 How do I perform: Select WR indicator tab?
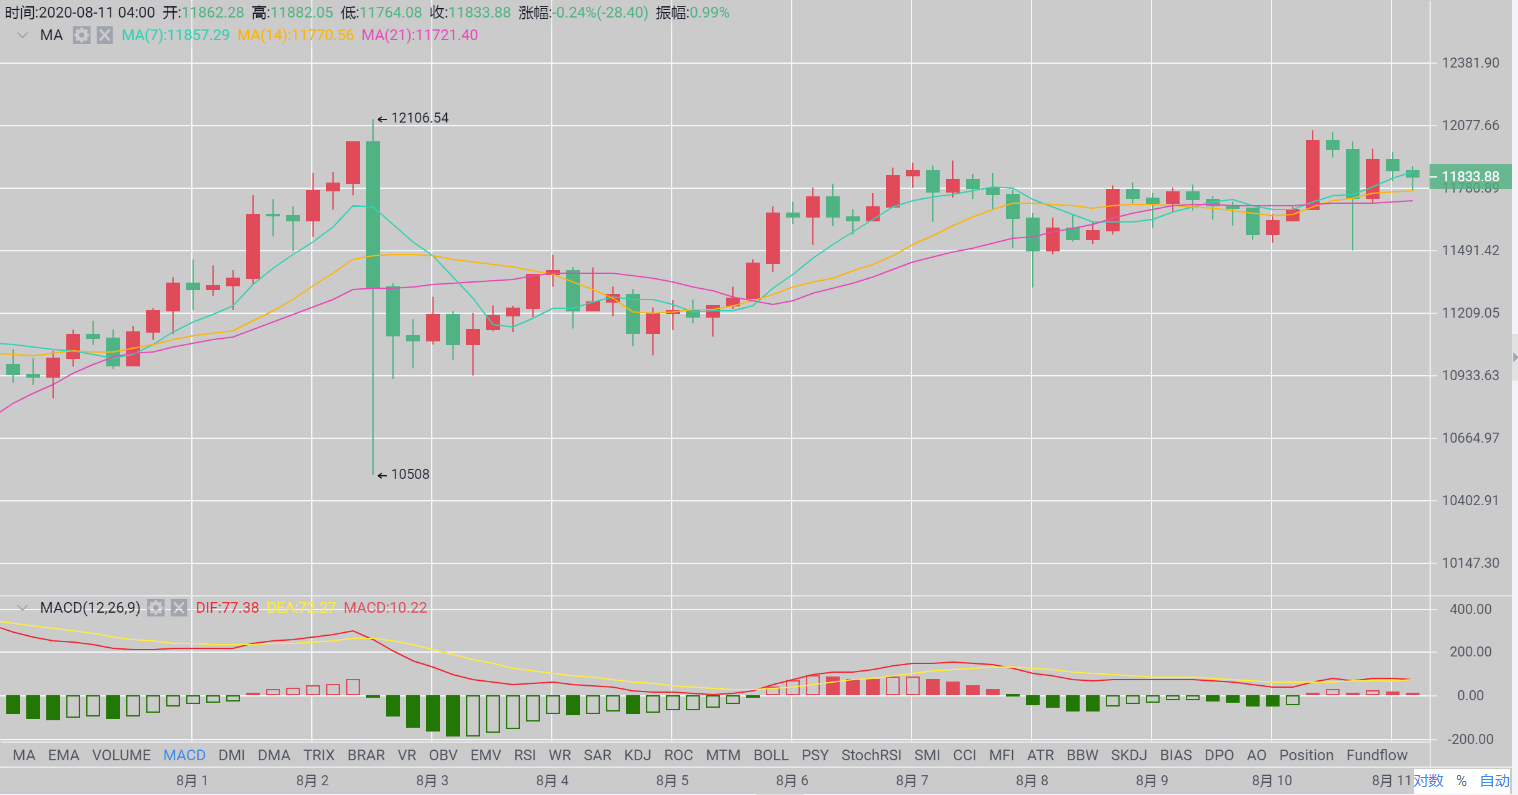pyautogui.click(x=560, y=755)
